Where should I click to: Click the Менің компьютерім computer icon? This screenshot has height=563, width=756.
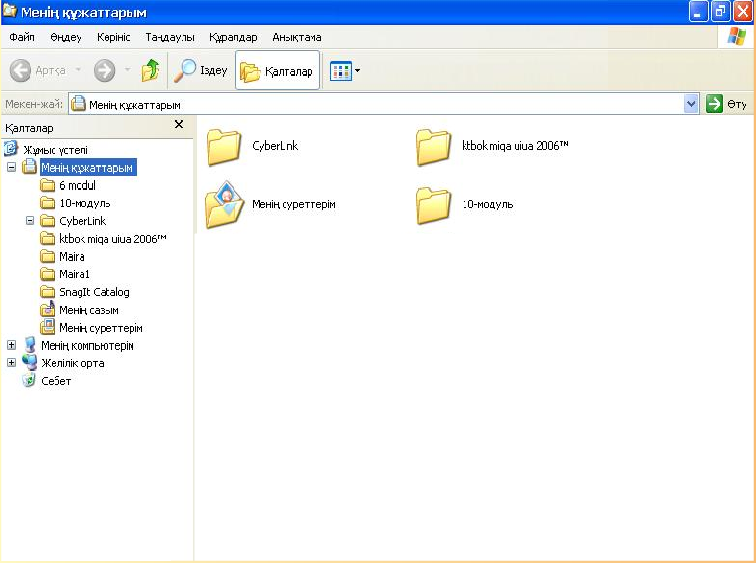30,345
